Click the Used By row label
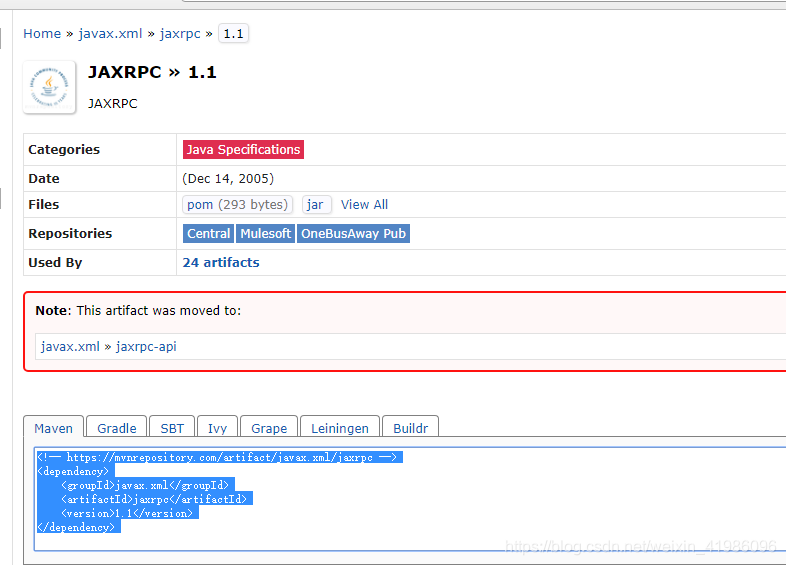 [x=55, y=262]
